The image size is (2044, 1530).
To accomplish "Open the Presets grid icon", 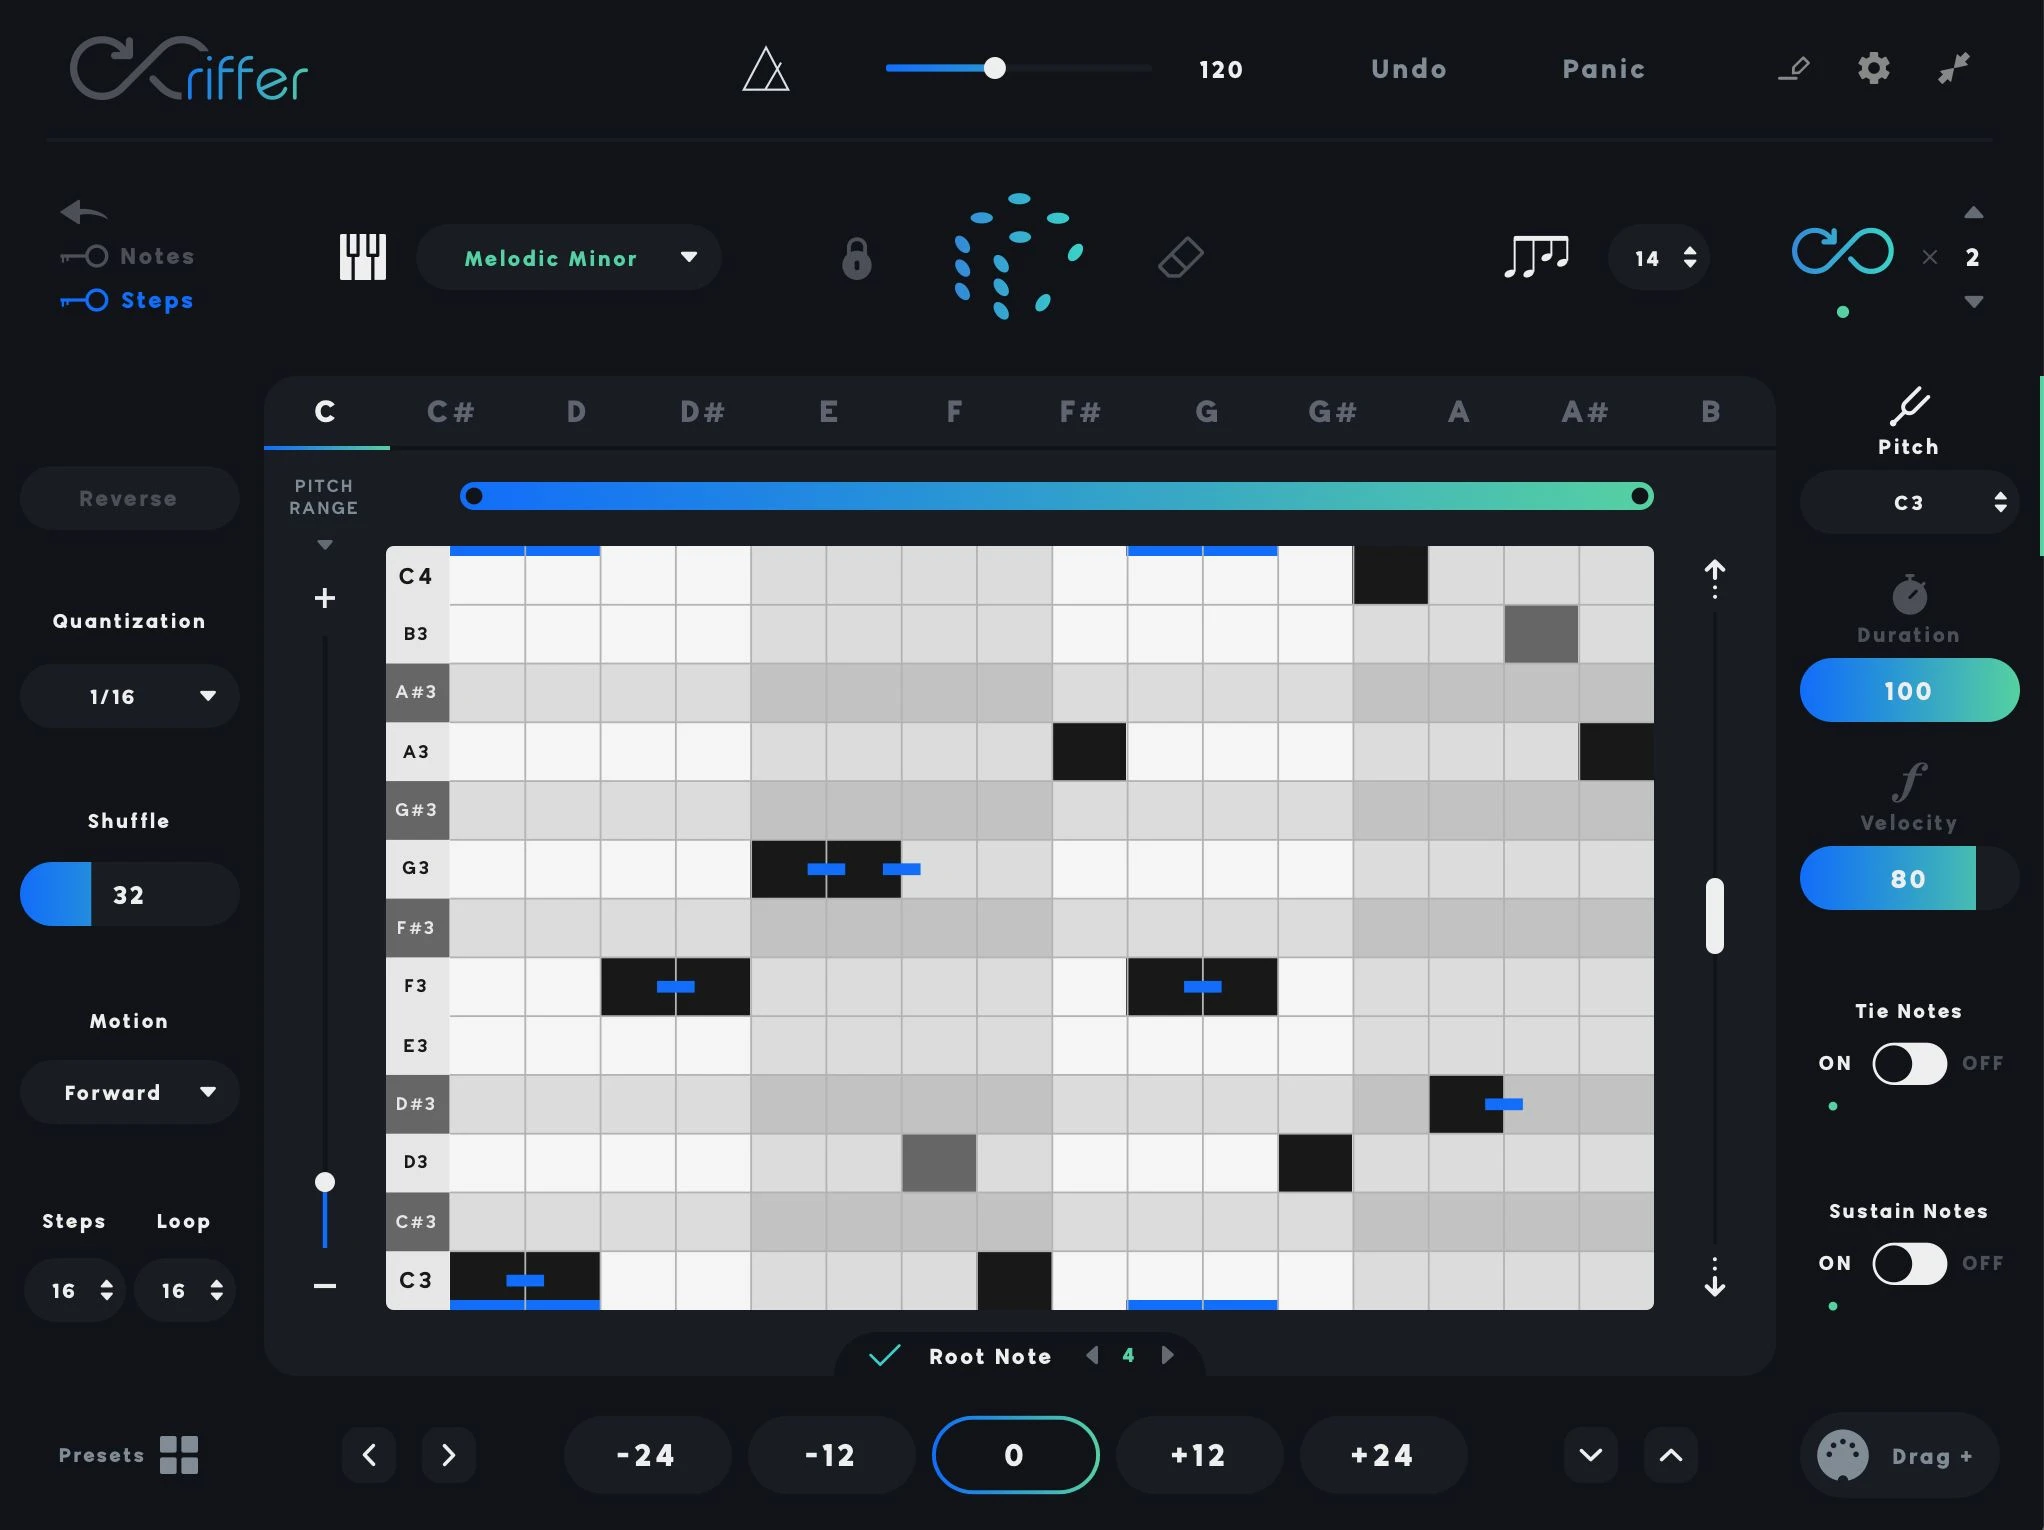I will tap(179, 1455).
